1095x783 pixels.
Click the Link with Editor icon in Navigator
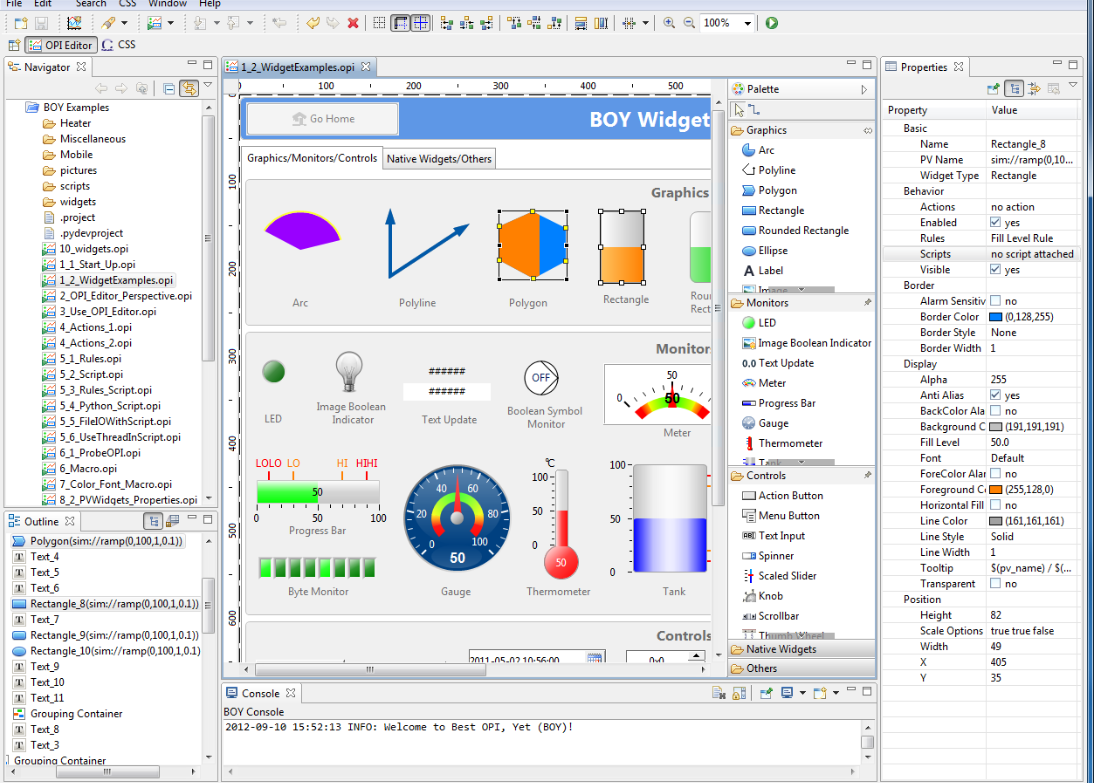188,89
